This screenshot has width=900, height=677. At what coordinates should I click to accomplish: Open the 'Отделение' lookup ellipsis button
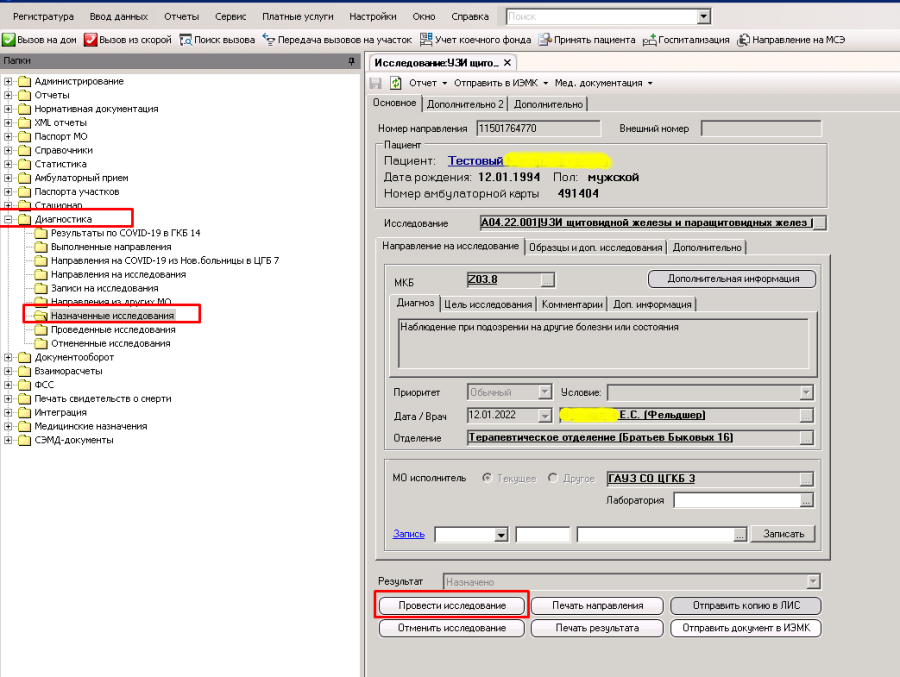[x=806, y=438]
